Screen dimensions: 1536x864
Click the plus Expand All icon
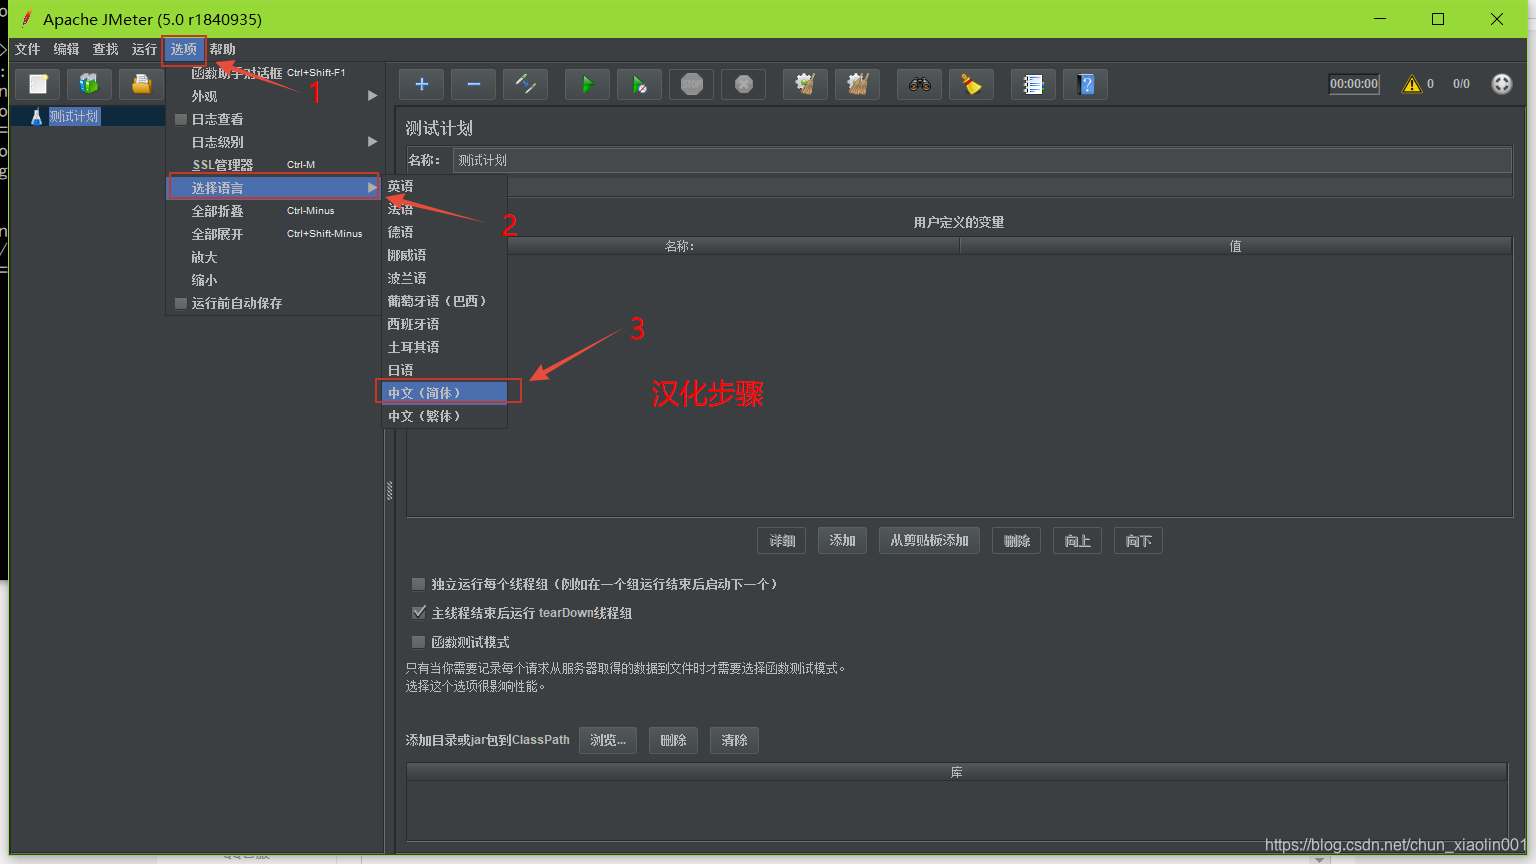pos(421,84)
